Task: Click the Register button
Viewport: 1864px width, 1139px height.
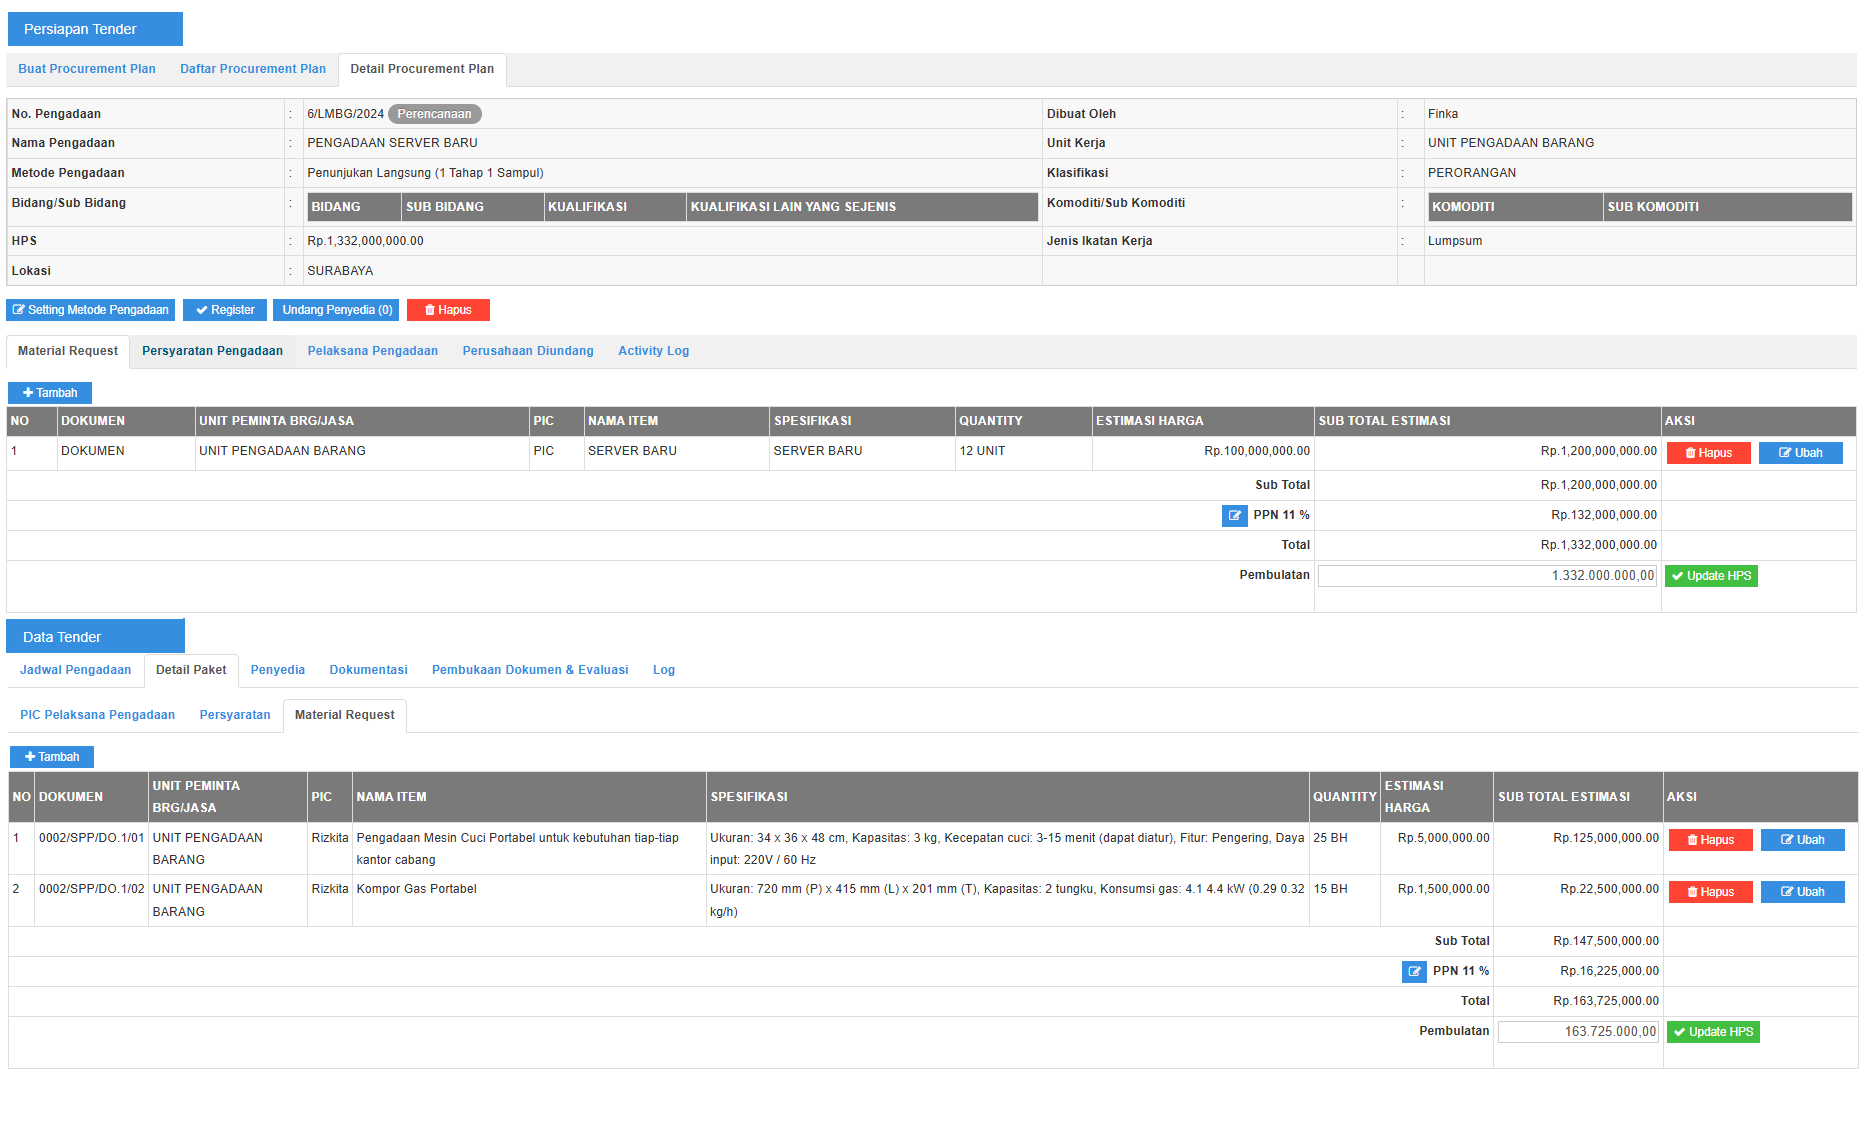Action: pos(225,310)
